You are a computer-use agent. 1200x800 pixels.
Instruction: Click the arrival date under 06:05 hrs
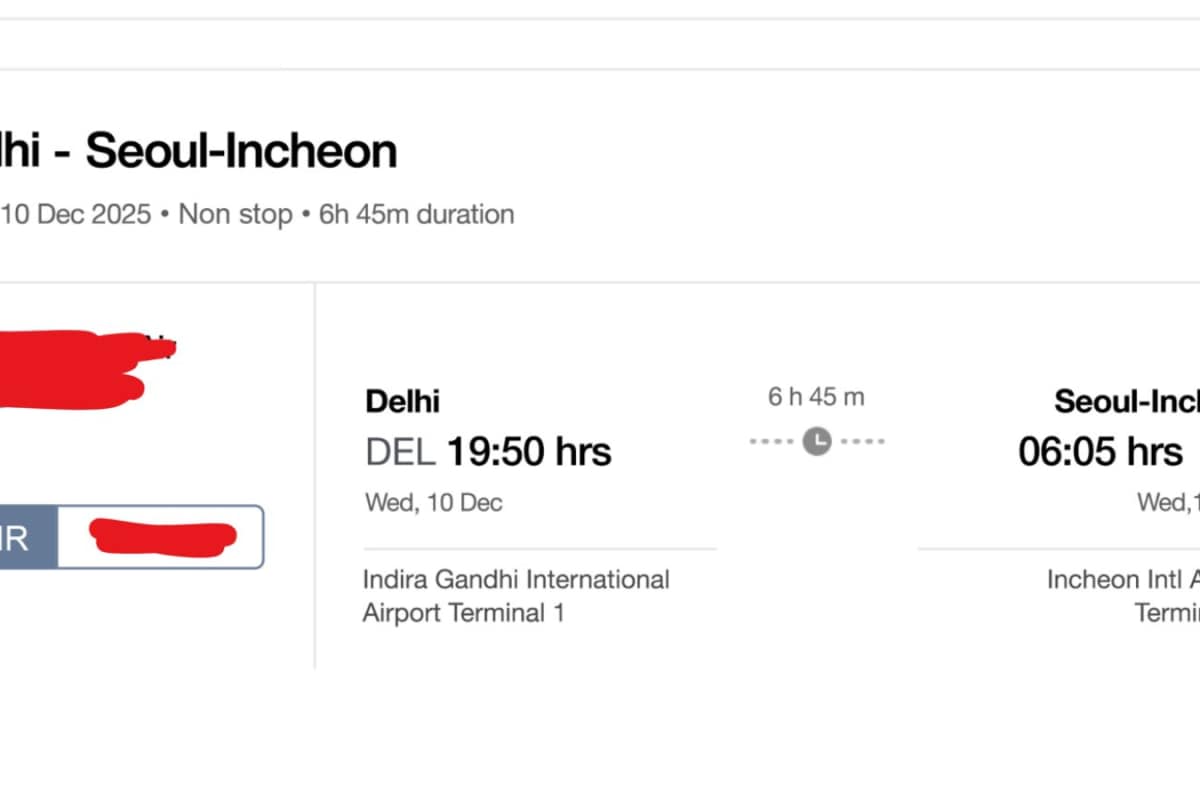coord(1167,502)
